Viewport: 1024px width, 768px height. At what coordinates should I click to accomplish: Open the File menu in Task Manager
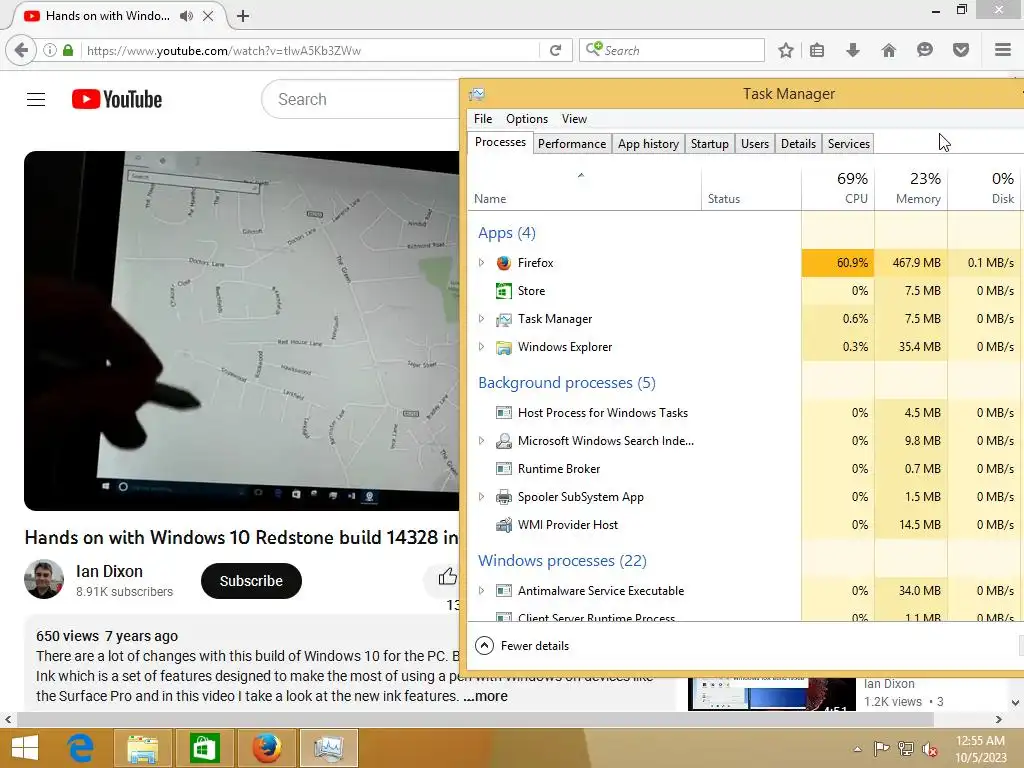[483, 119]
